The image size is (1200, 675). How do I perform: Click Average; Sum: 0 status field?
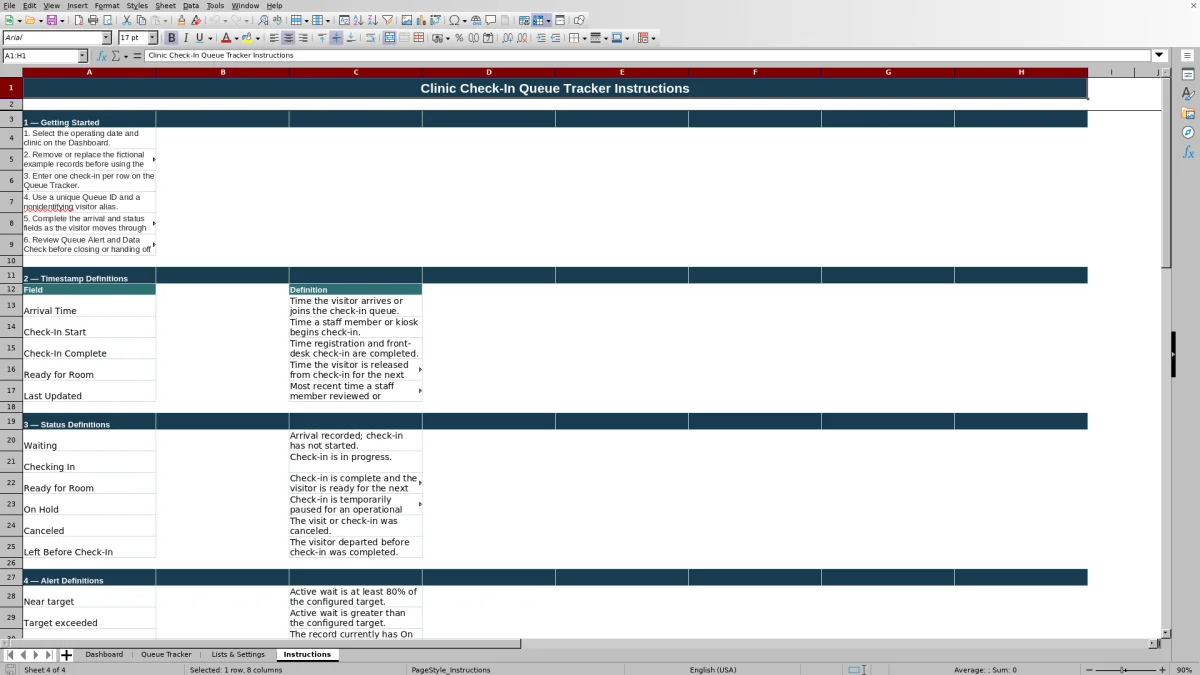[985, 670]
